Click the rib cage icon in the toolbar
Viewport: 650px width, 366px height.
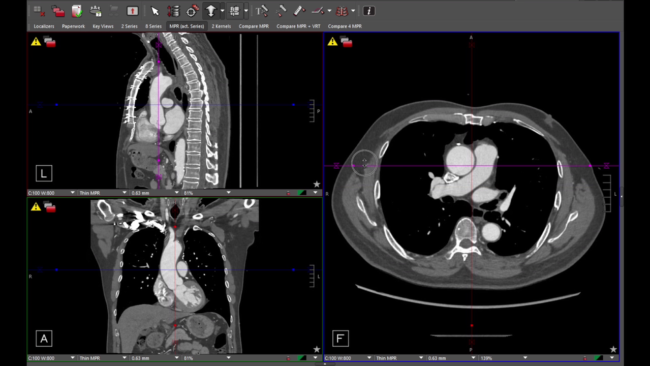click(341, 11)
